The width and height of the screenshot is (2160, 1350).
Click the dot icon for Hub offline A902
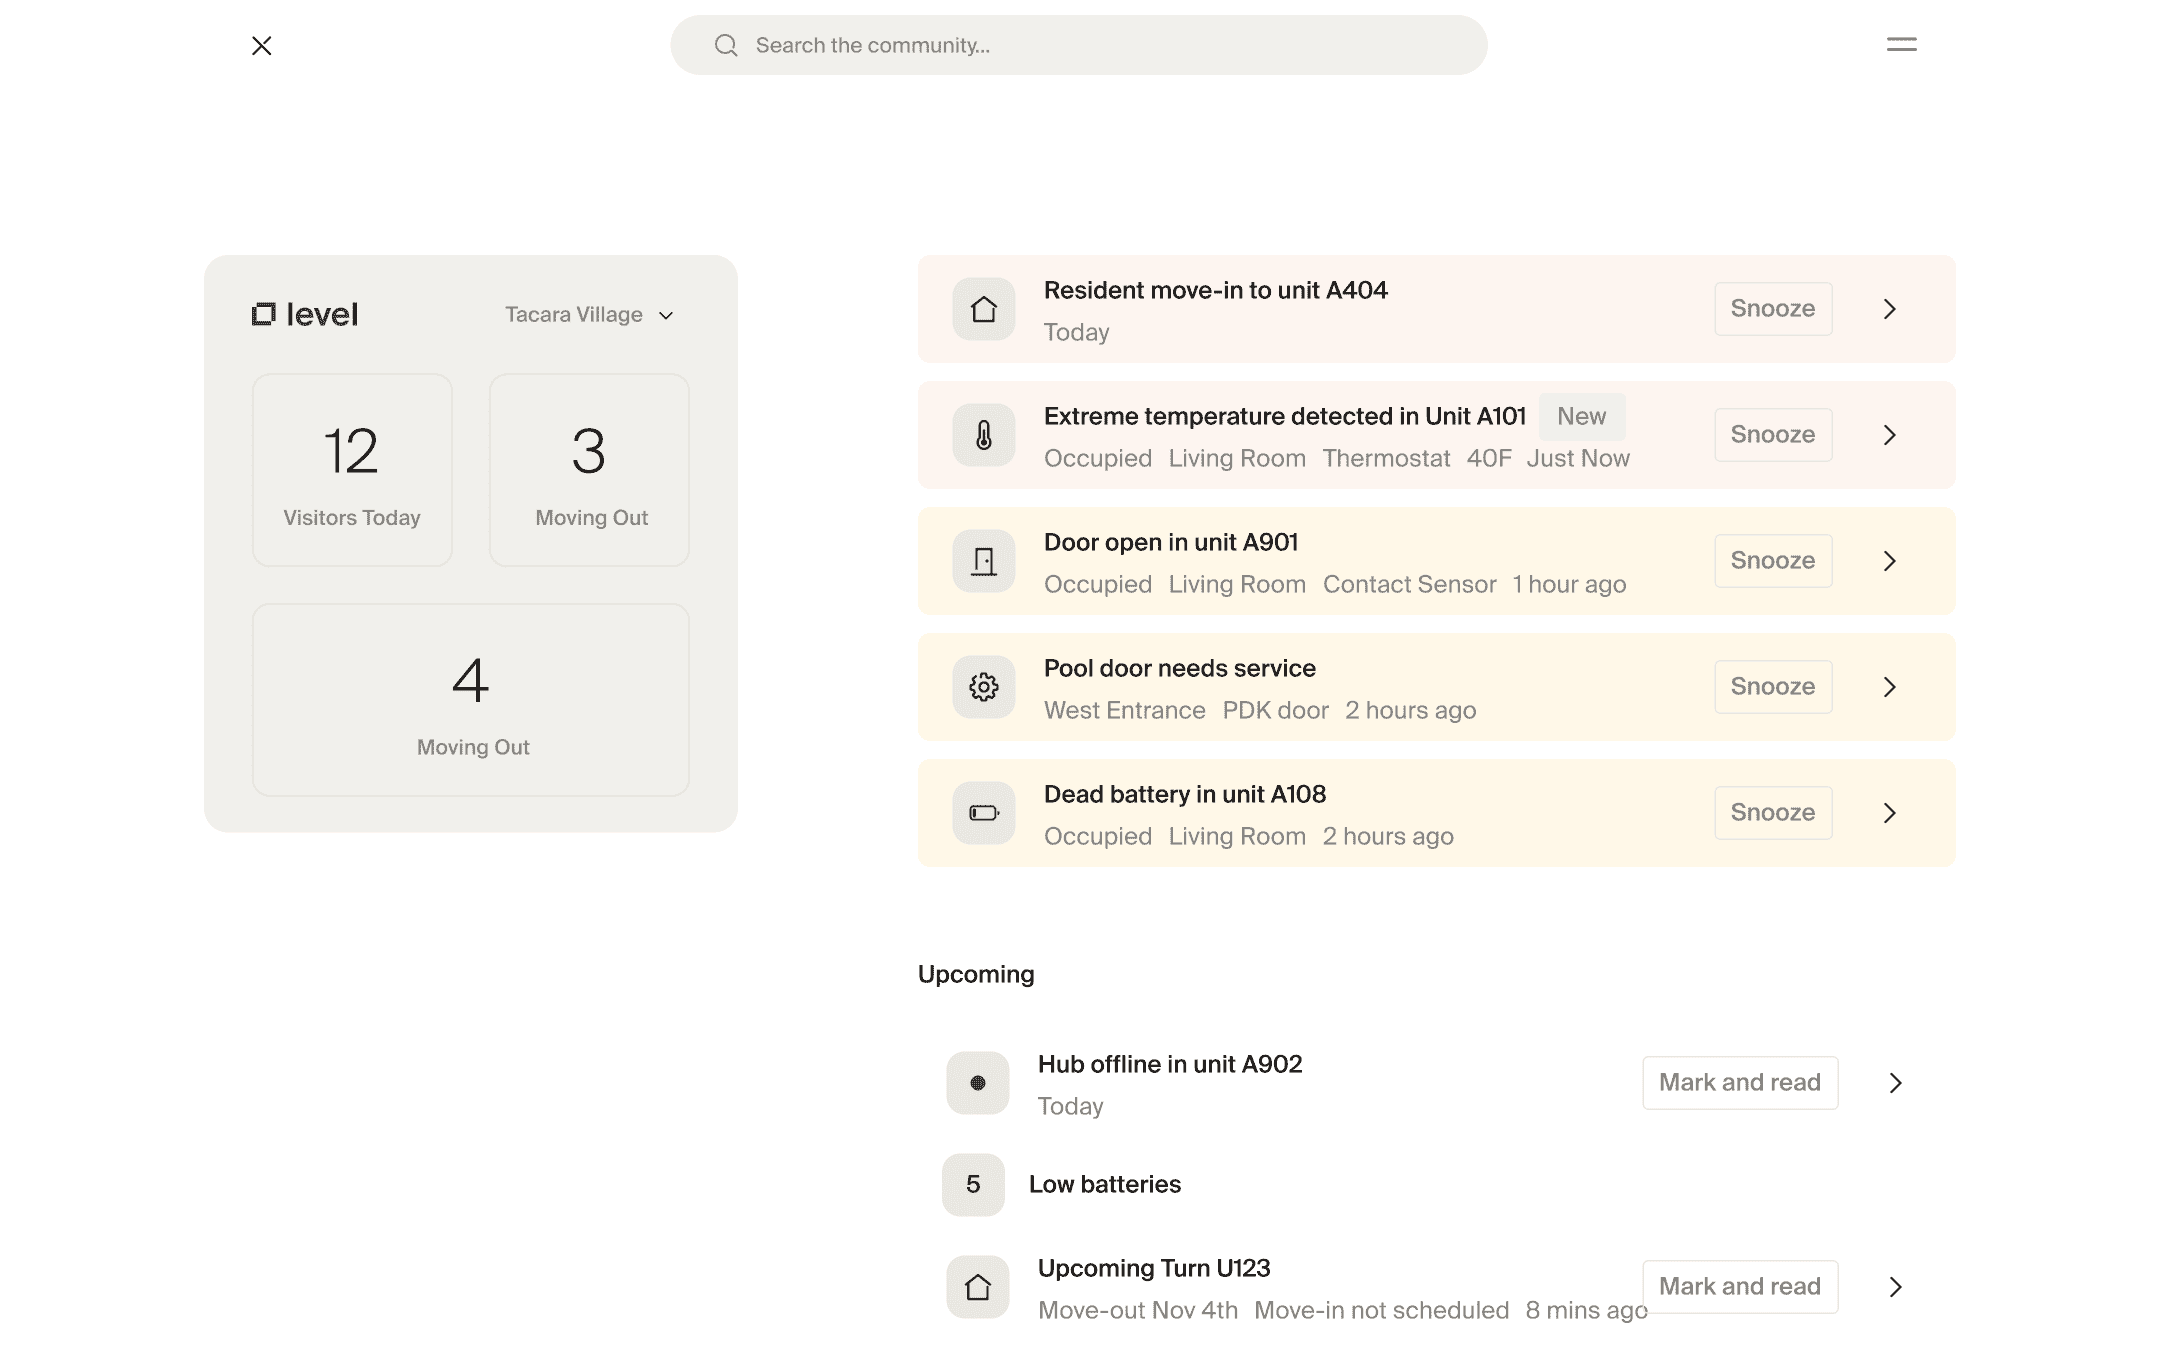(977, 1083)
